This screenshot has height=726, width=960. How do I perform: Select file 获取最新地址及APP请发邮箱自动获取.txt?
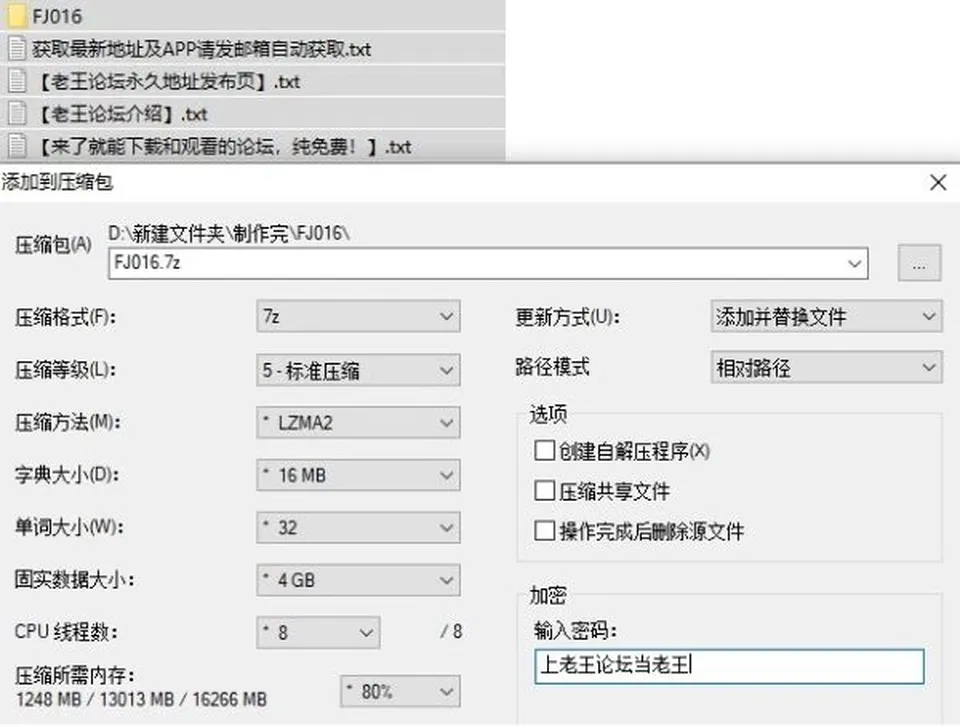pos(201,48)
